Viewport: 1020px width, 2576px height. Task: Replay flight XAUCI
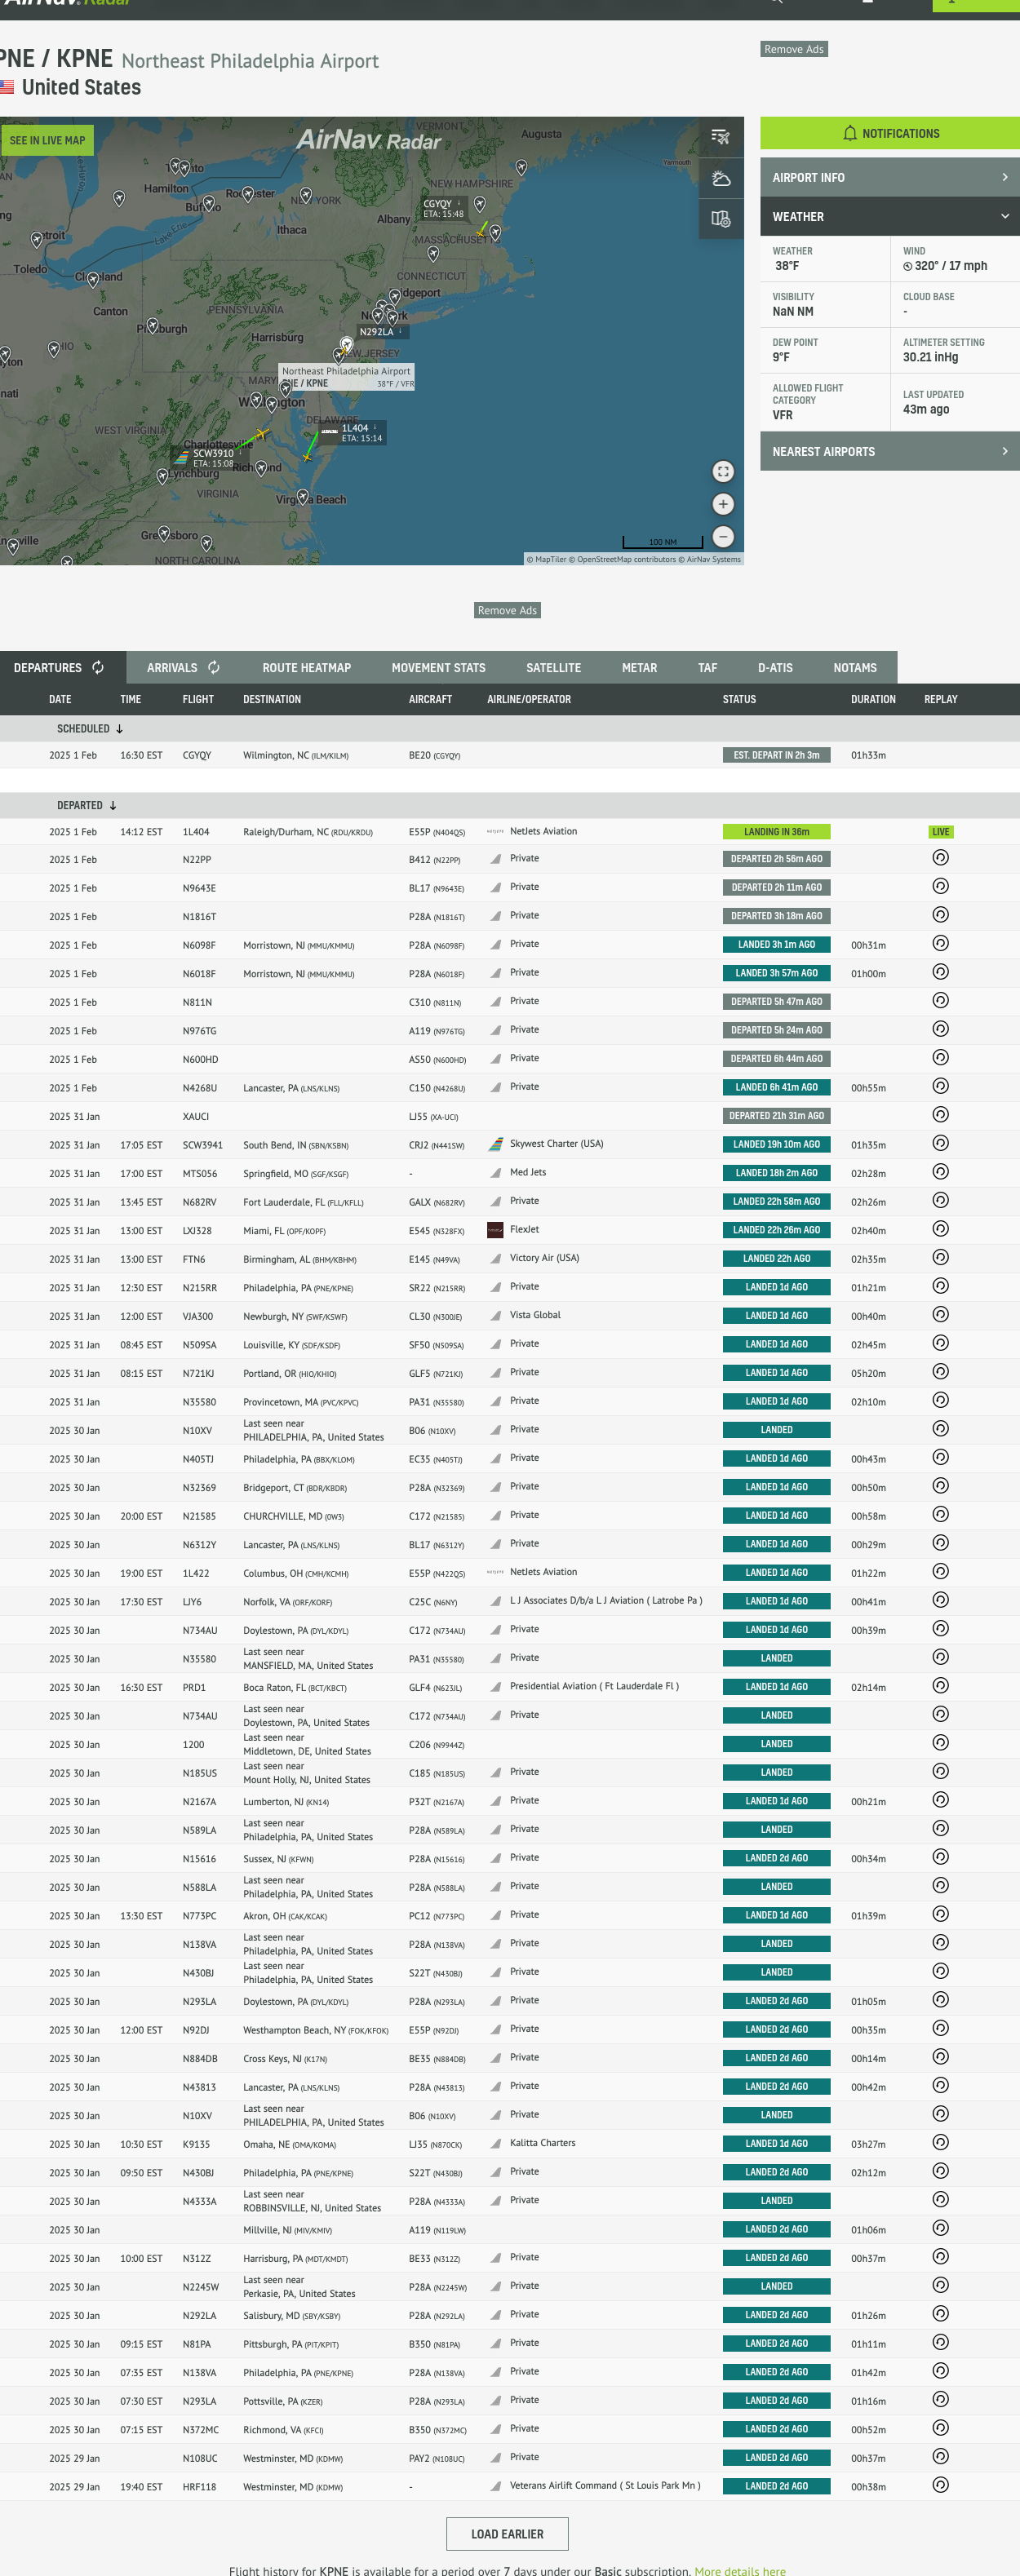point(940,1115)
